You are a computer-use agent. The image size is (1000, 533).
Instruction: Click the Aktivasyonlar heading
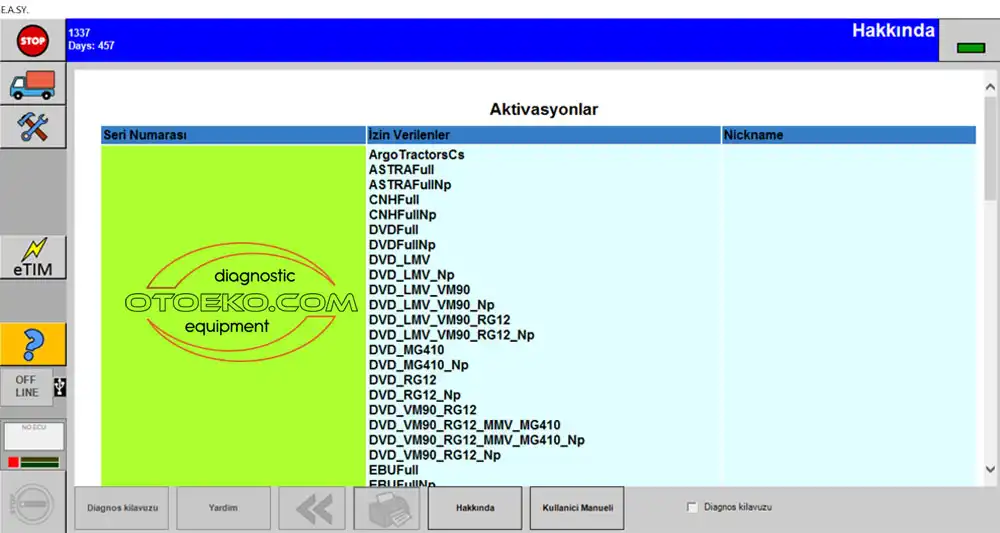[543, 109]
